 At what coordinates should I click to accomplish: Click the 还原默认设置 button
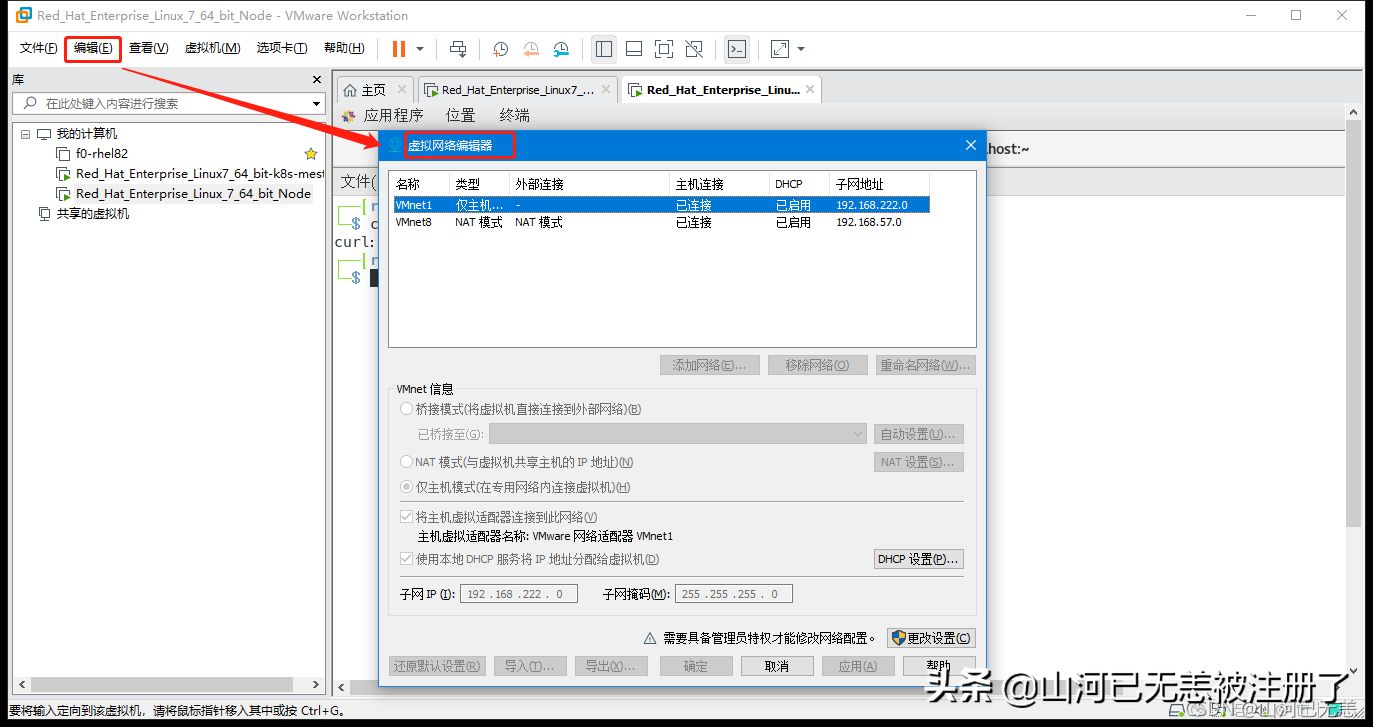click(x=437, y=666)
